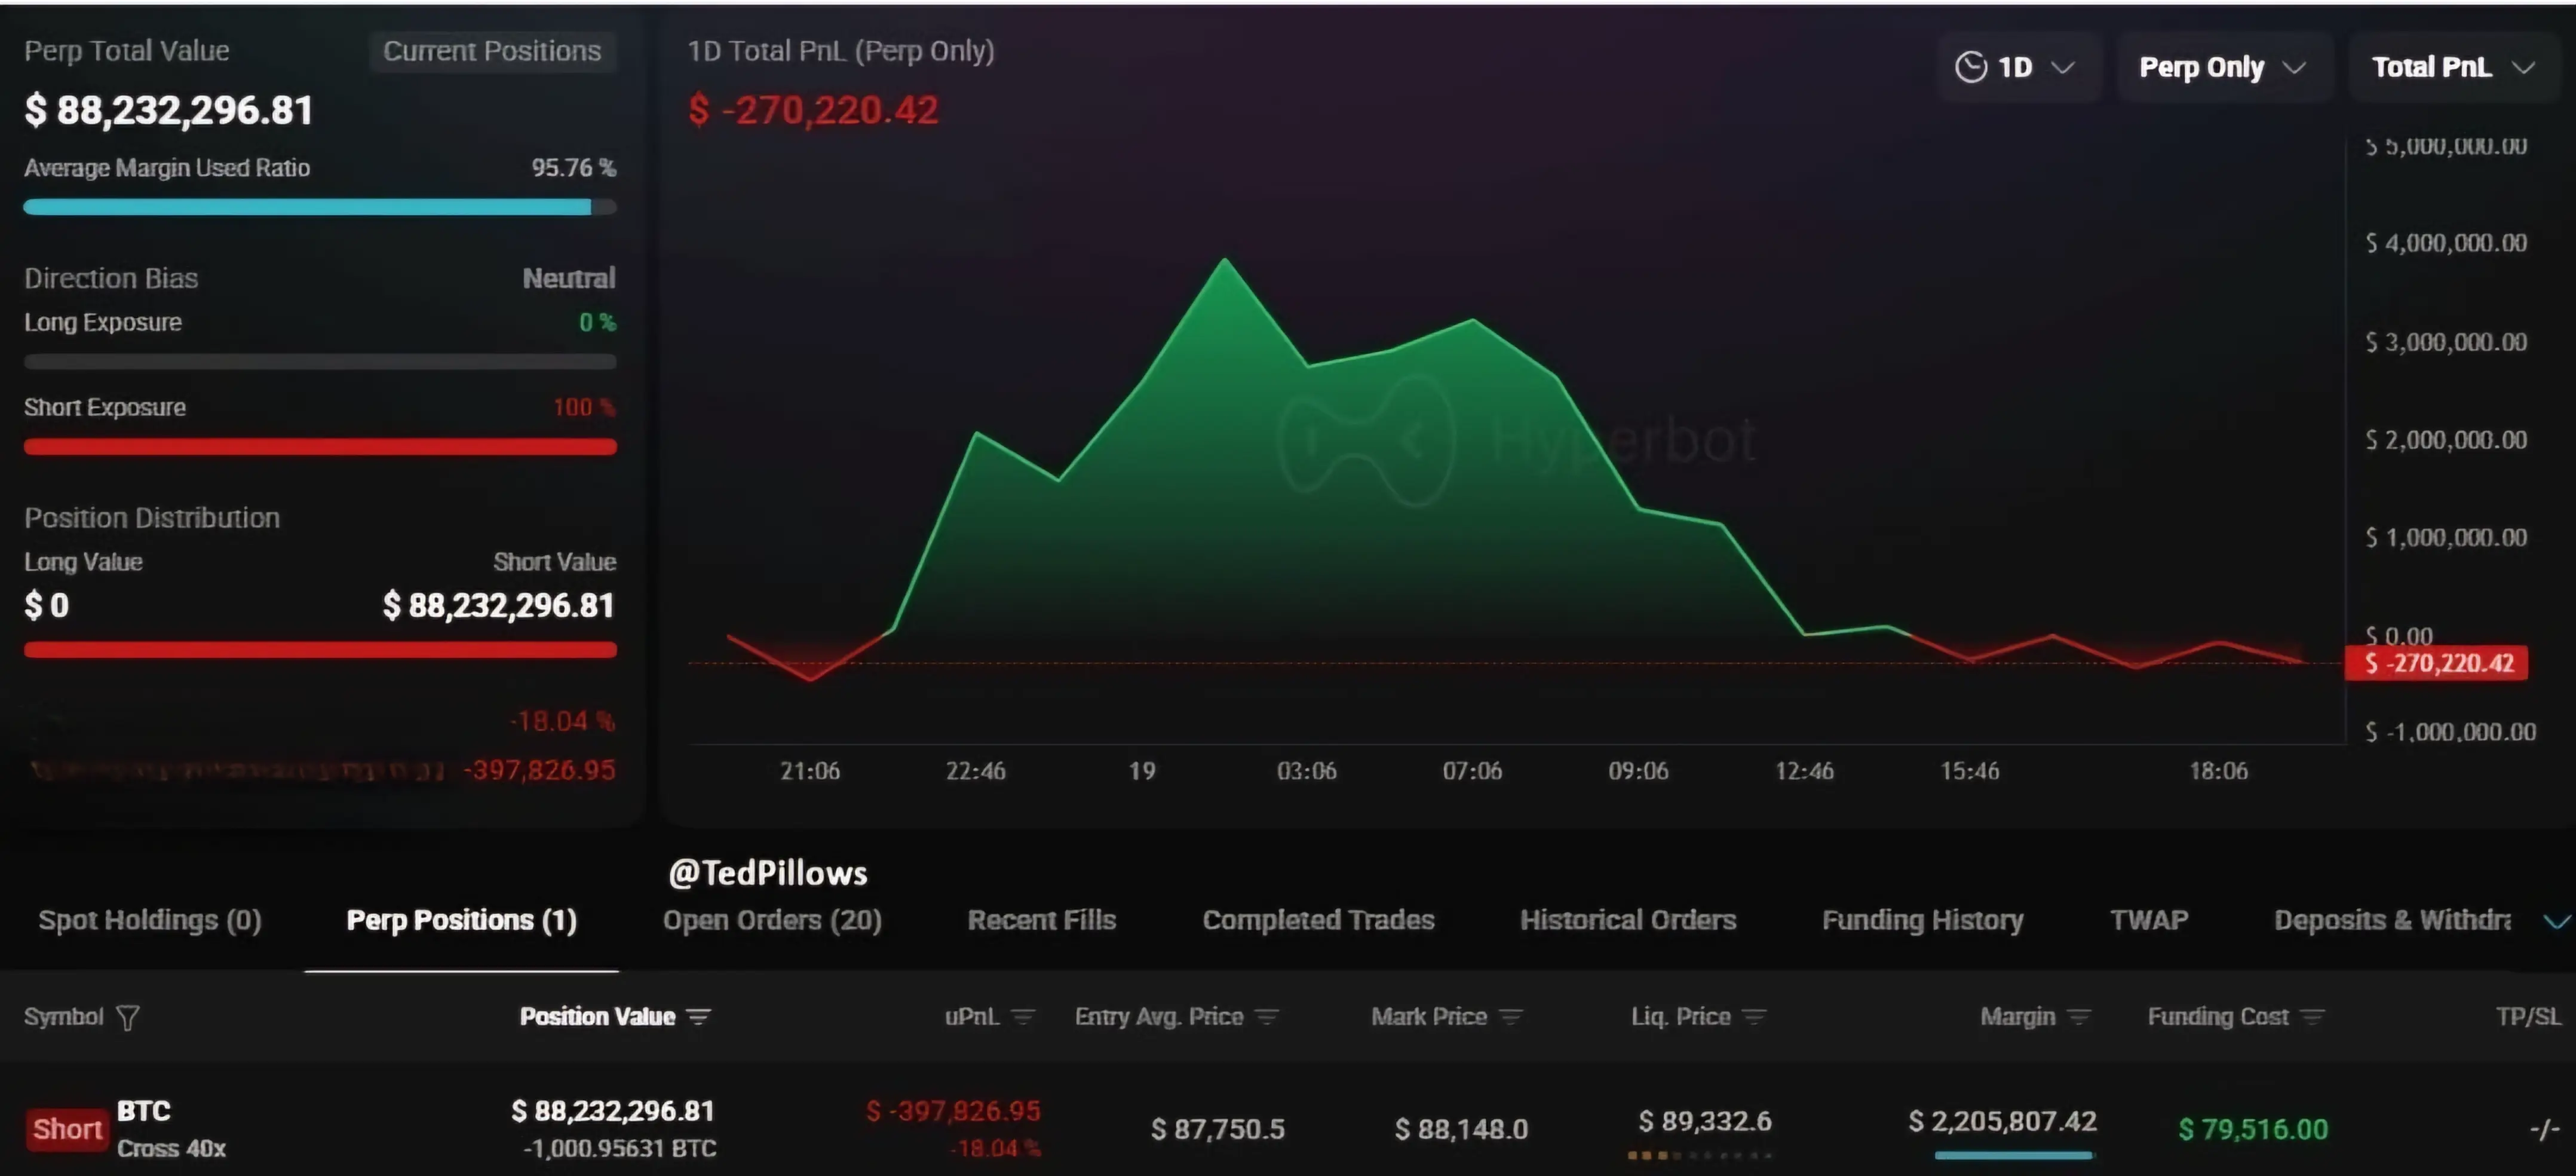This screenshot has height=1176, width=2576.
Task: Open the Funding History tab
Action: point(1922,920)
